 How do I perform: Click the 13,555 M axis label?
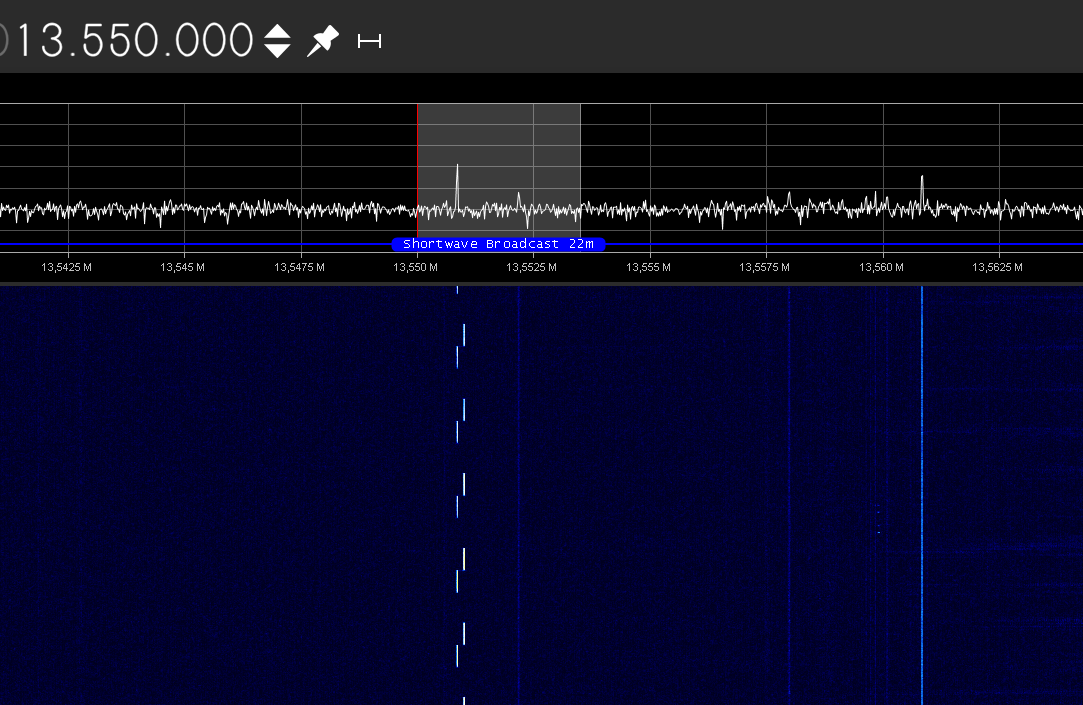[x=648, y=267]
